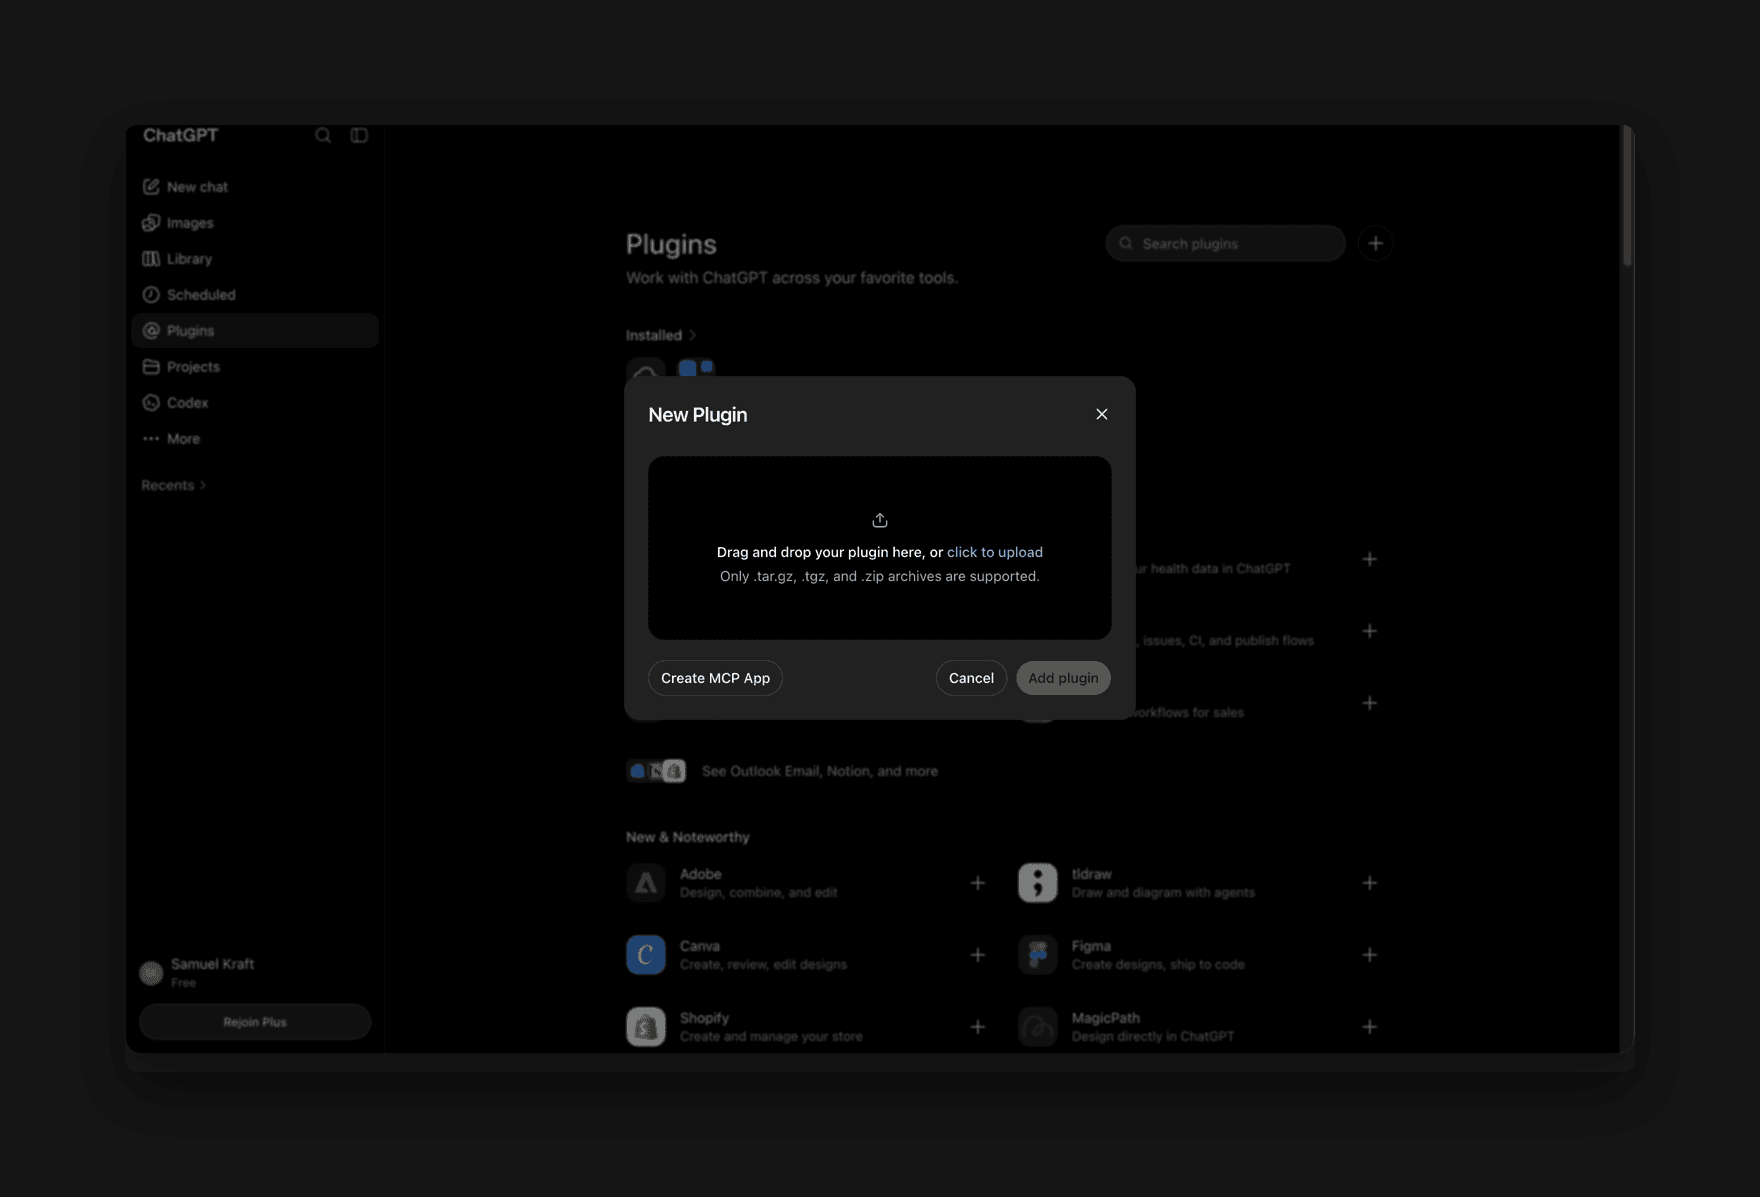Open Library in the sidebar

pyautogui.click(x=255, y=259)
